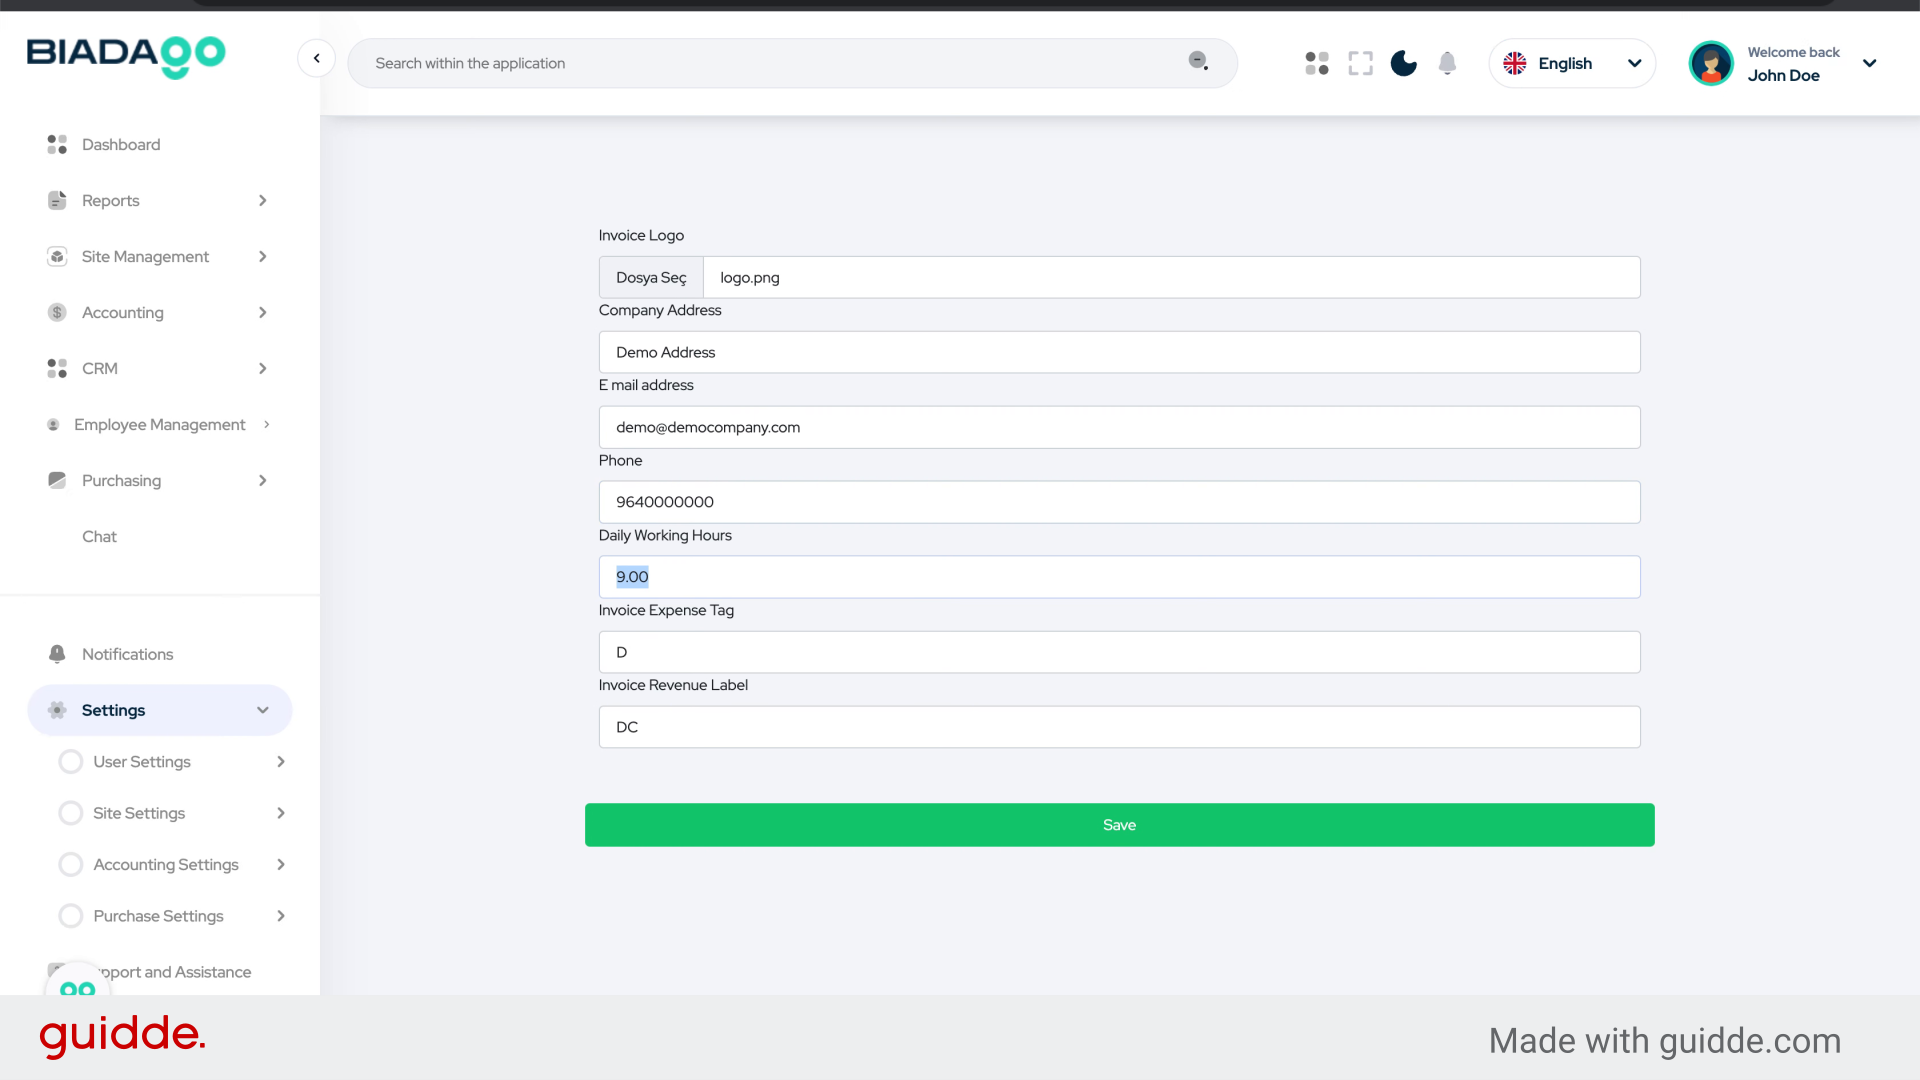Click the Biadago logo
1920x1080 pixels.
126,55
